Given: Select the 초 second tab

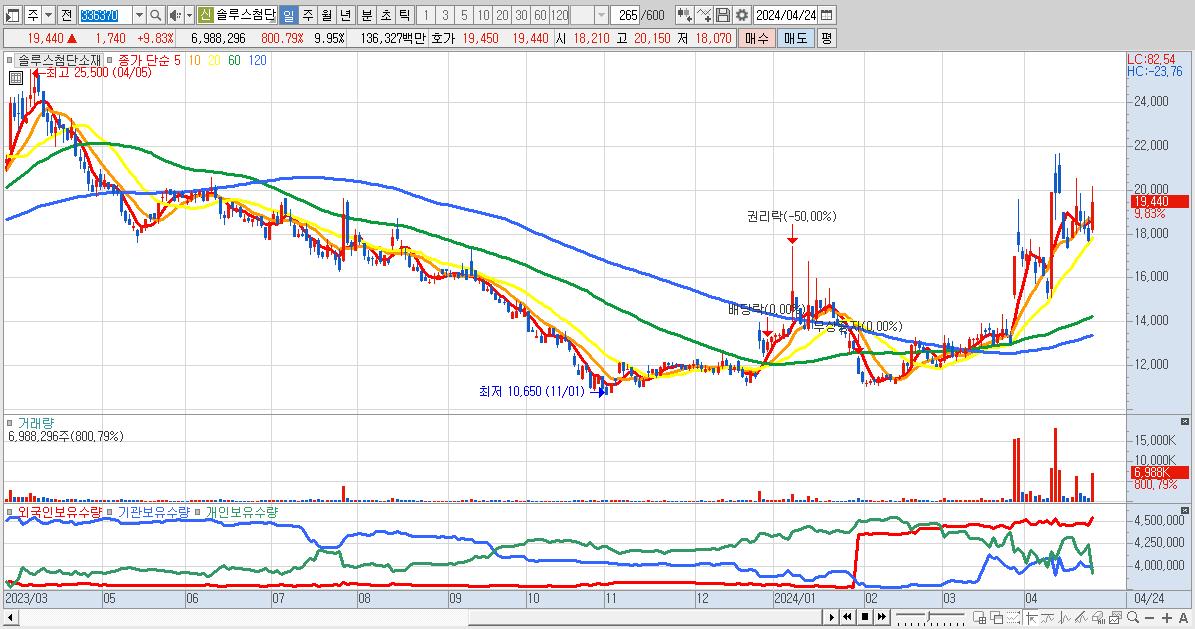Looking at the screenshot, I should 386,14.
